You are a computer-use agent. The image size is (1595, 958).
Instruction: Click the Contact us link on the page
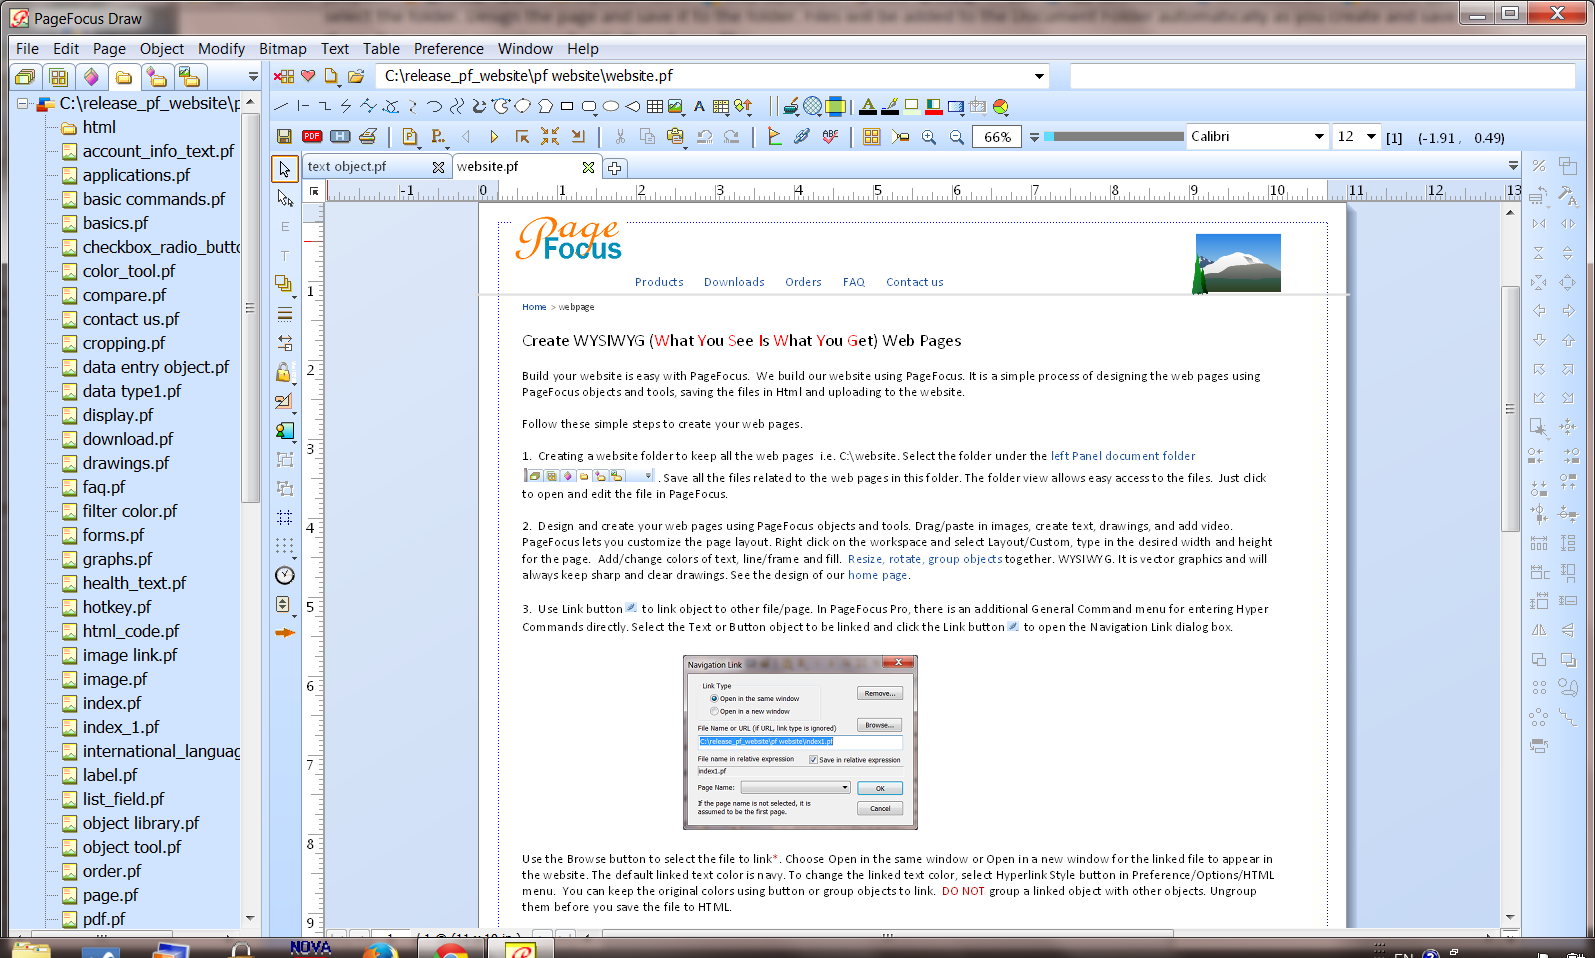(x=914, y=282)
